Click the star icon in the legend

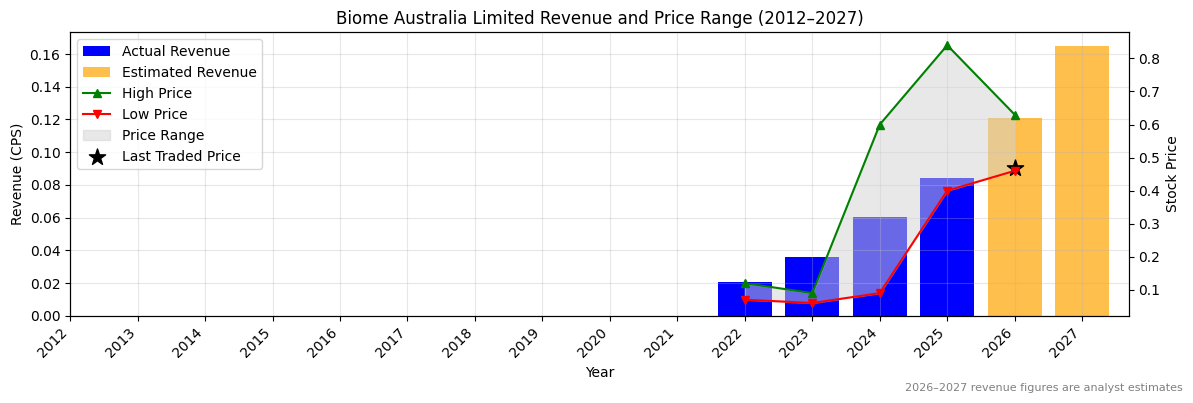coord(97,157)
